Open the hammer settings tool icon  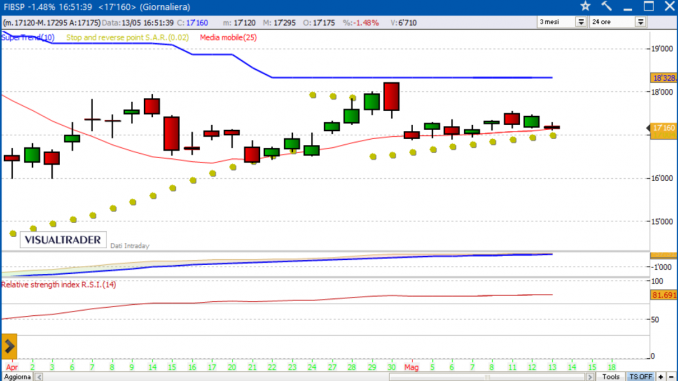tap(607, 6)
